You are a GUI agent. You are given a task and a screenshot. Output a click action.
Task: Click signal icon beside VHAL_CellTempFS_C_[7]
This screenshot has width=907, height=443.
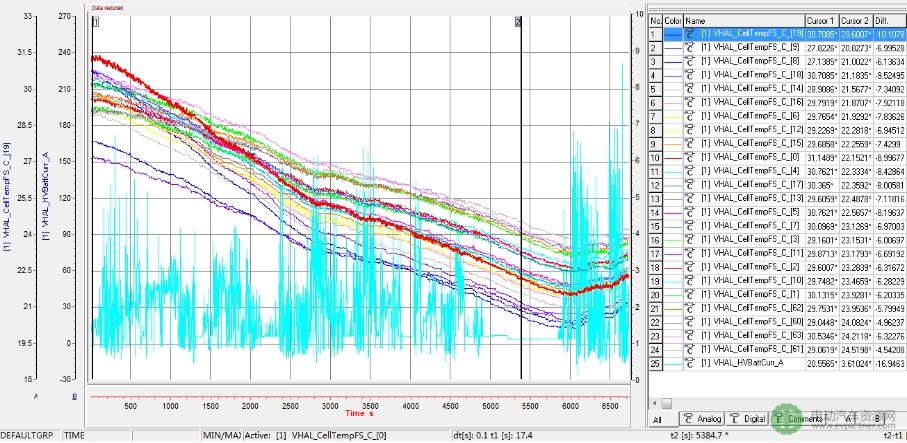689,226
